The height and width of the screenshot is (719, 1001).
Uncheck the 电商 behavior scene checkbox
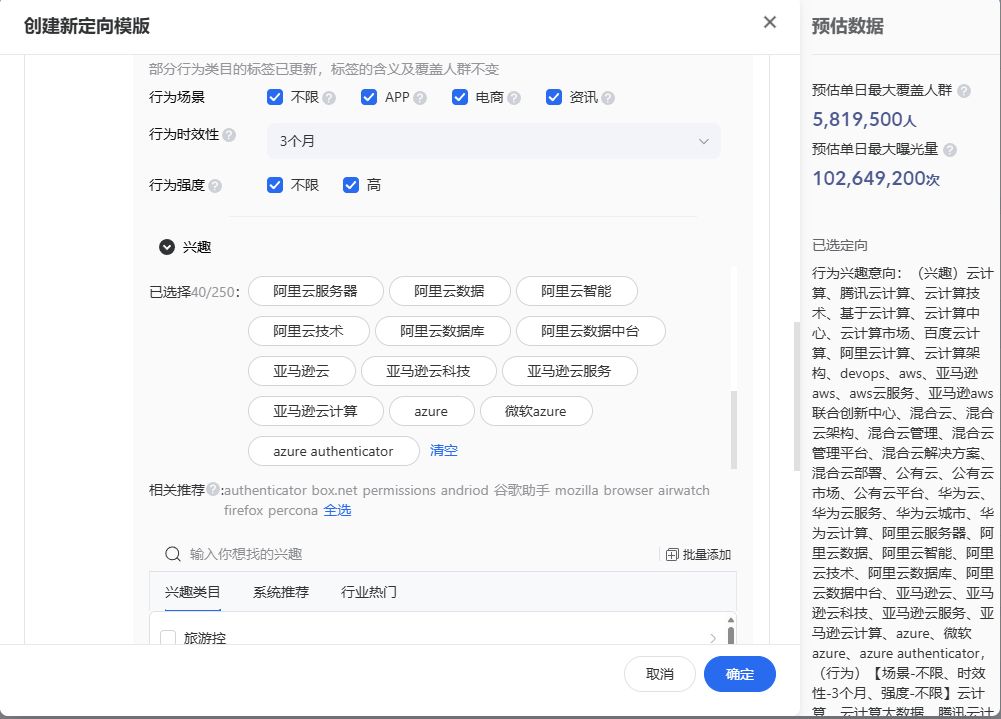coord(459,97)
